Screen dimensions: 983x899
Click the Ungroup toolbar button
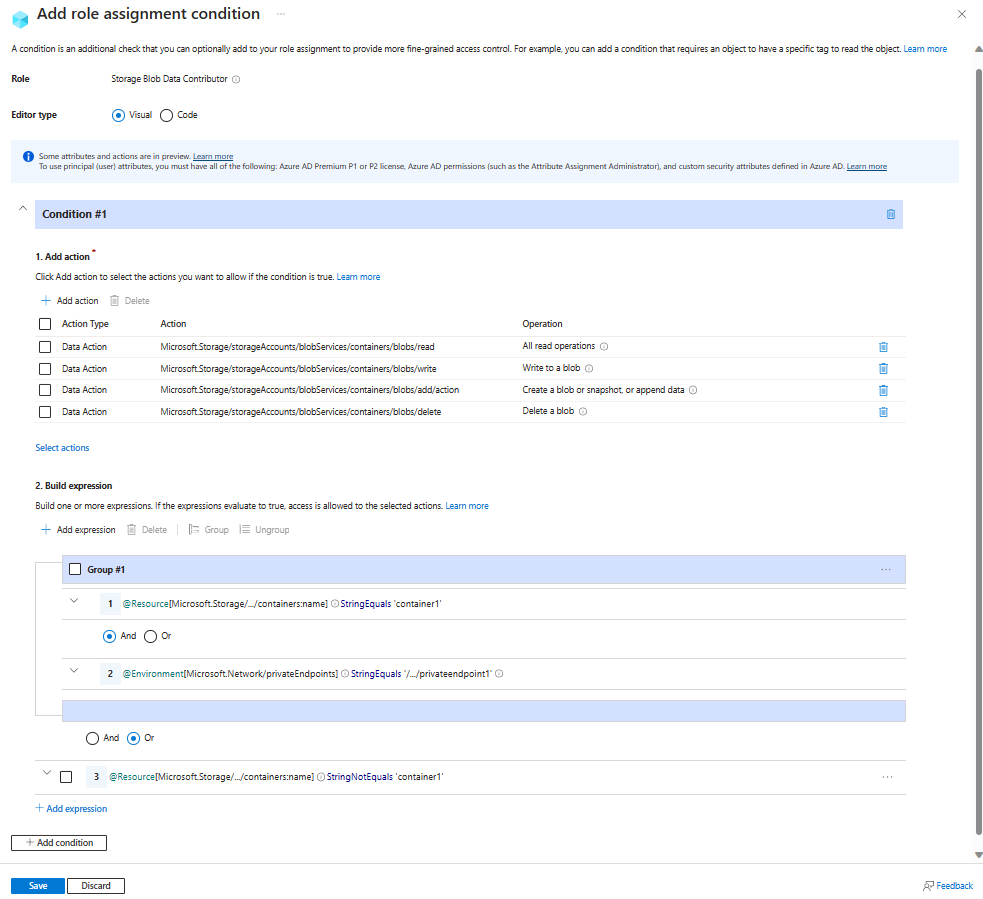[263, 529]
